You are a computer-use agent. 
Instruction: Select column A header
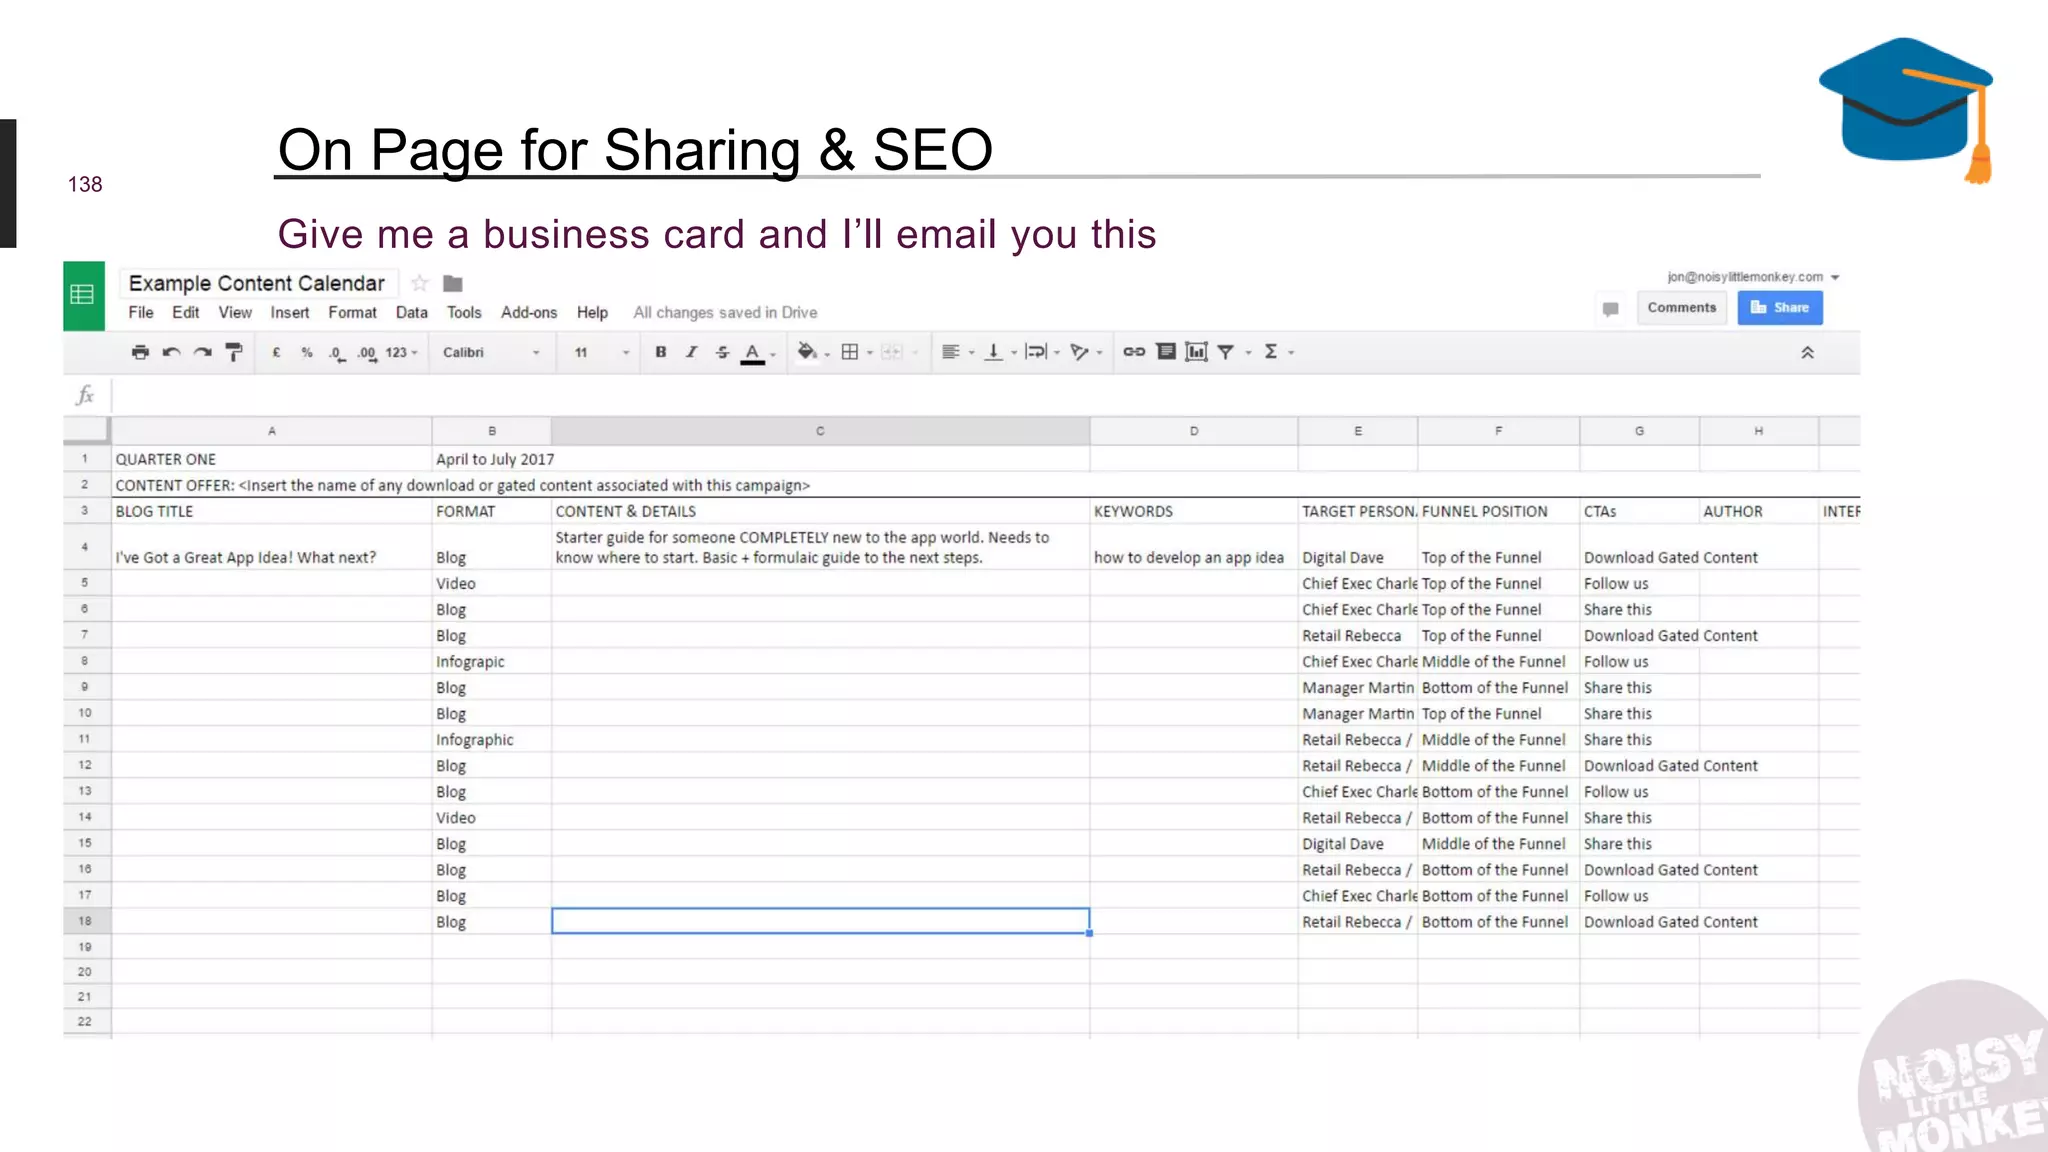(271, 431)
